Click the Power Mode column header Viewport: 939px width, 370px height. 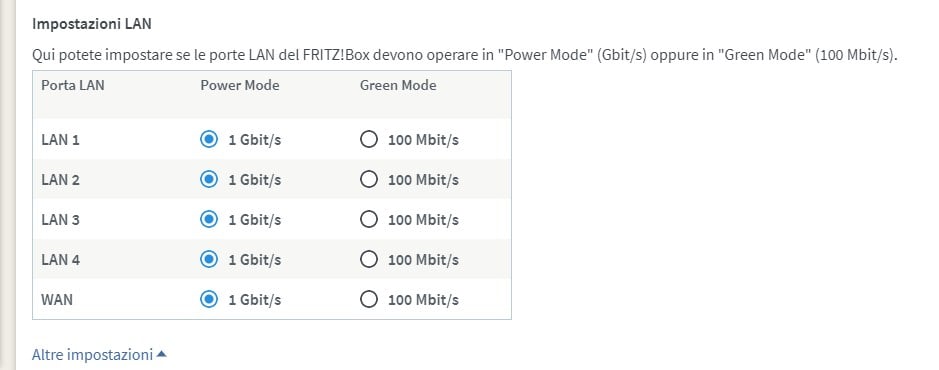(240, 85)
